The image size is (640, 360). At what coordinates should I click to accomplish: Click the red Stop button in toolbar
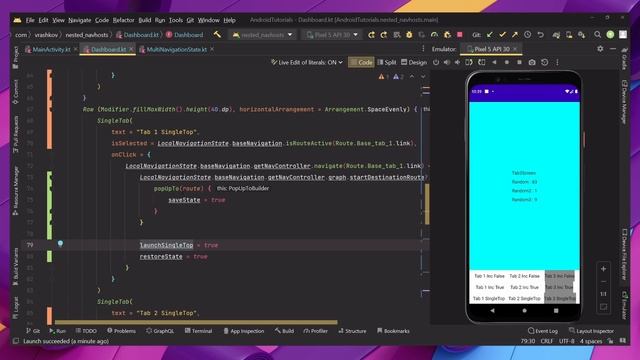coord(460,35)
